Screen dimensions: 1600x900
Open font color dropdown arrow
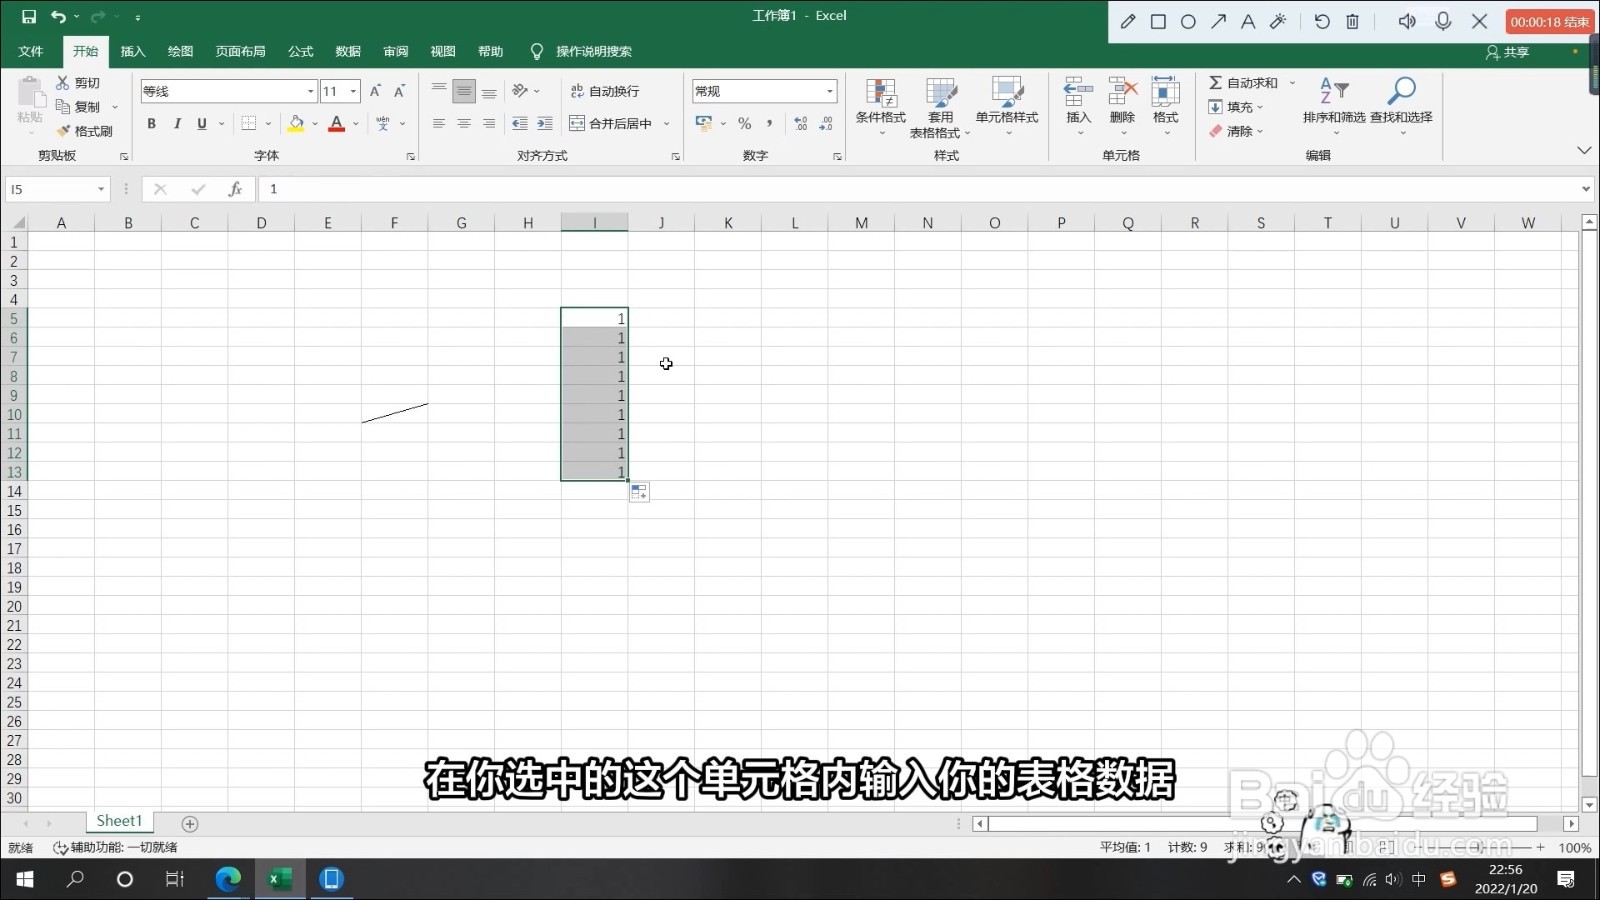click(355, 124)
